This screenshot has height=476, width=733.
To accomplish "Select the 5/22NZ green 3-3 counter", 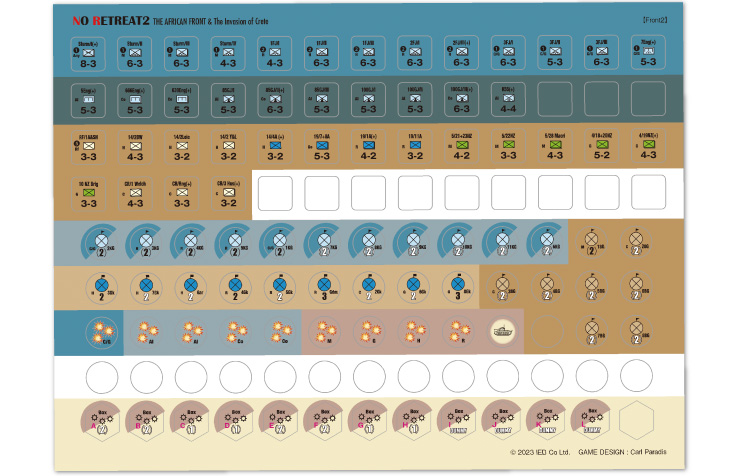I will [x=508, y=146].
